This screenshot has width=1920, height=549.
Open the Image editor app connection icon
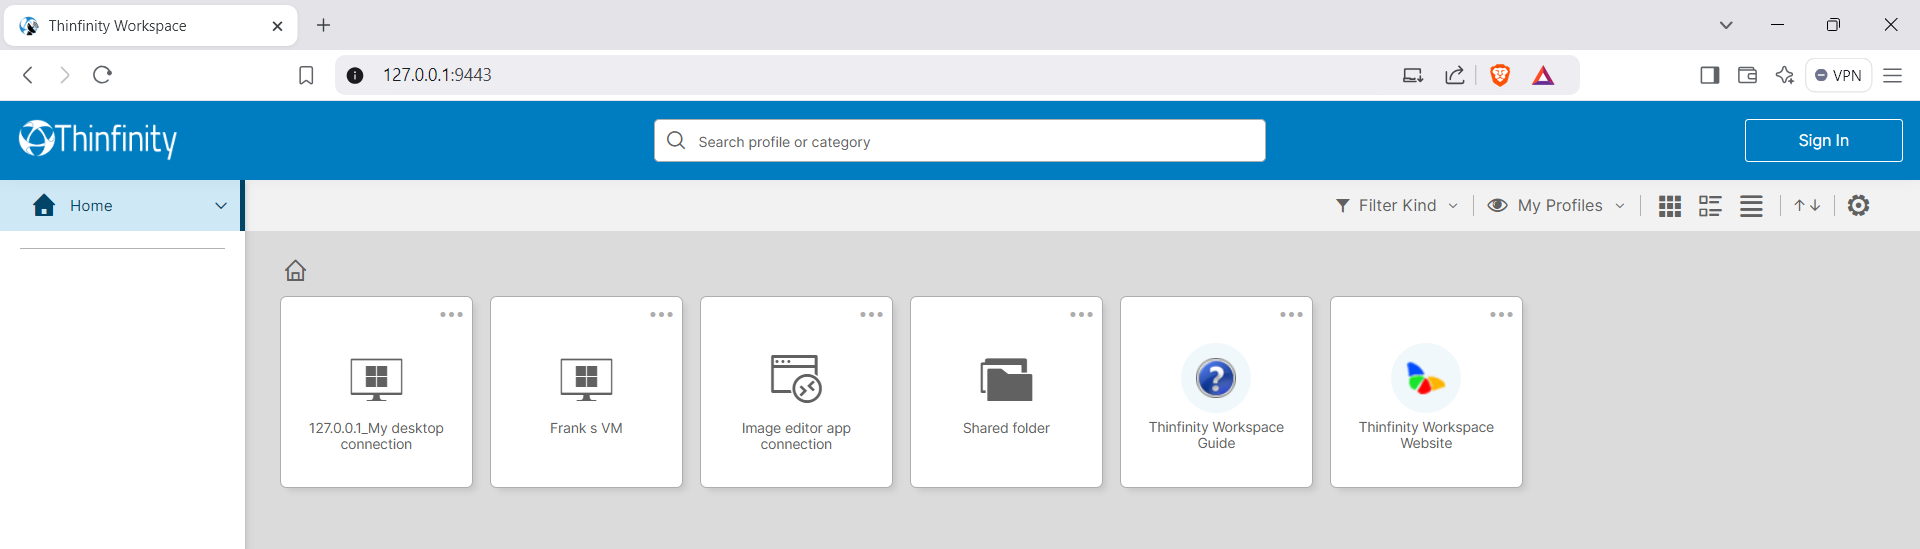tap(796, 378)
